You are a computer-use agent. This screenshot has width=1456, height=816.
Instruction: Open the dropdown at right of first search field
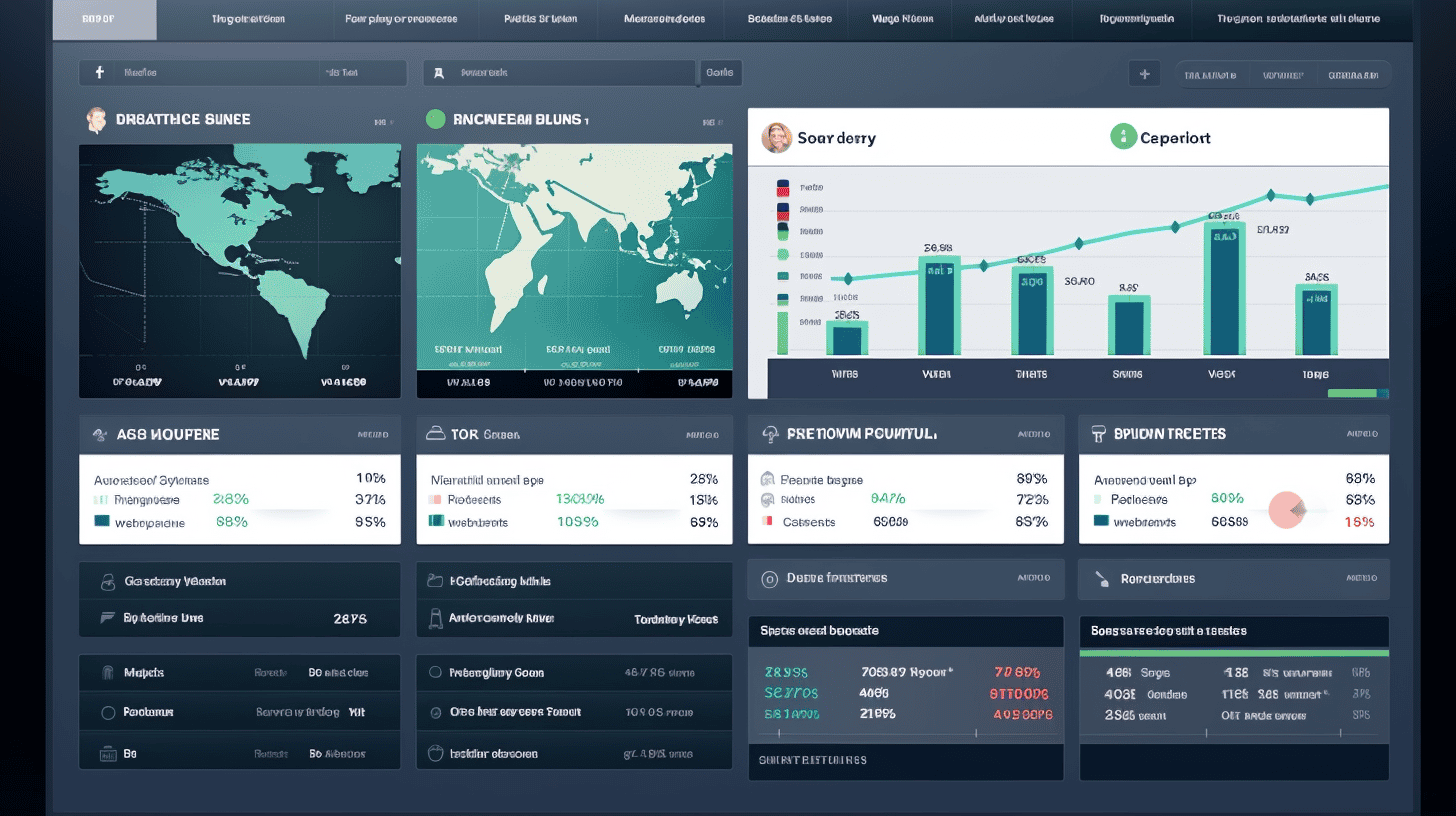coord(342,73)
